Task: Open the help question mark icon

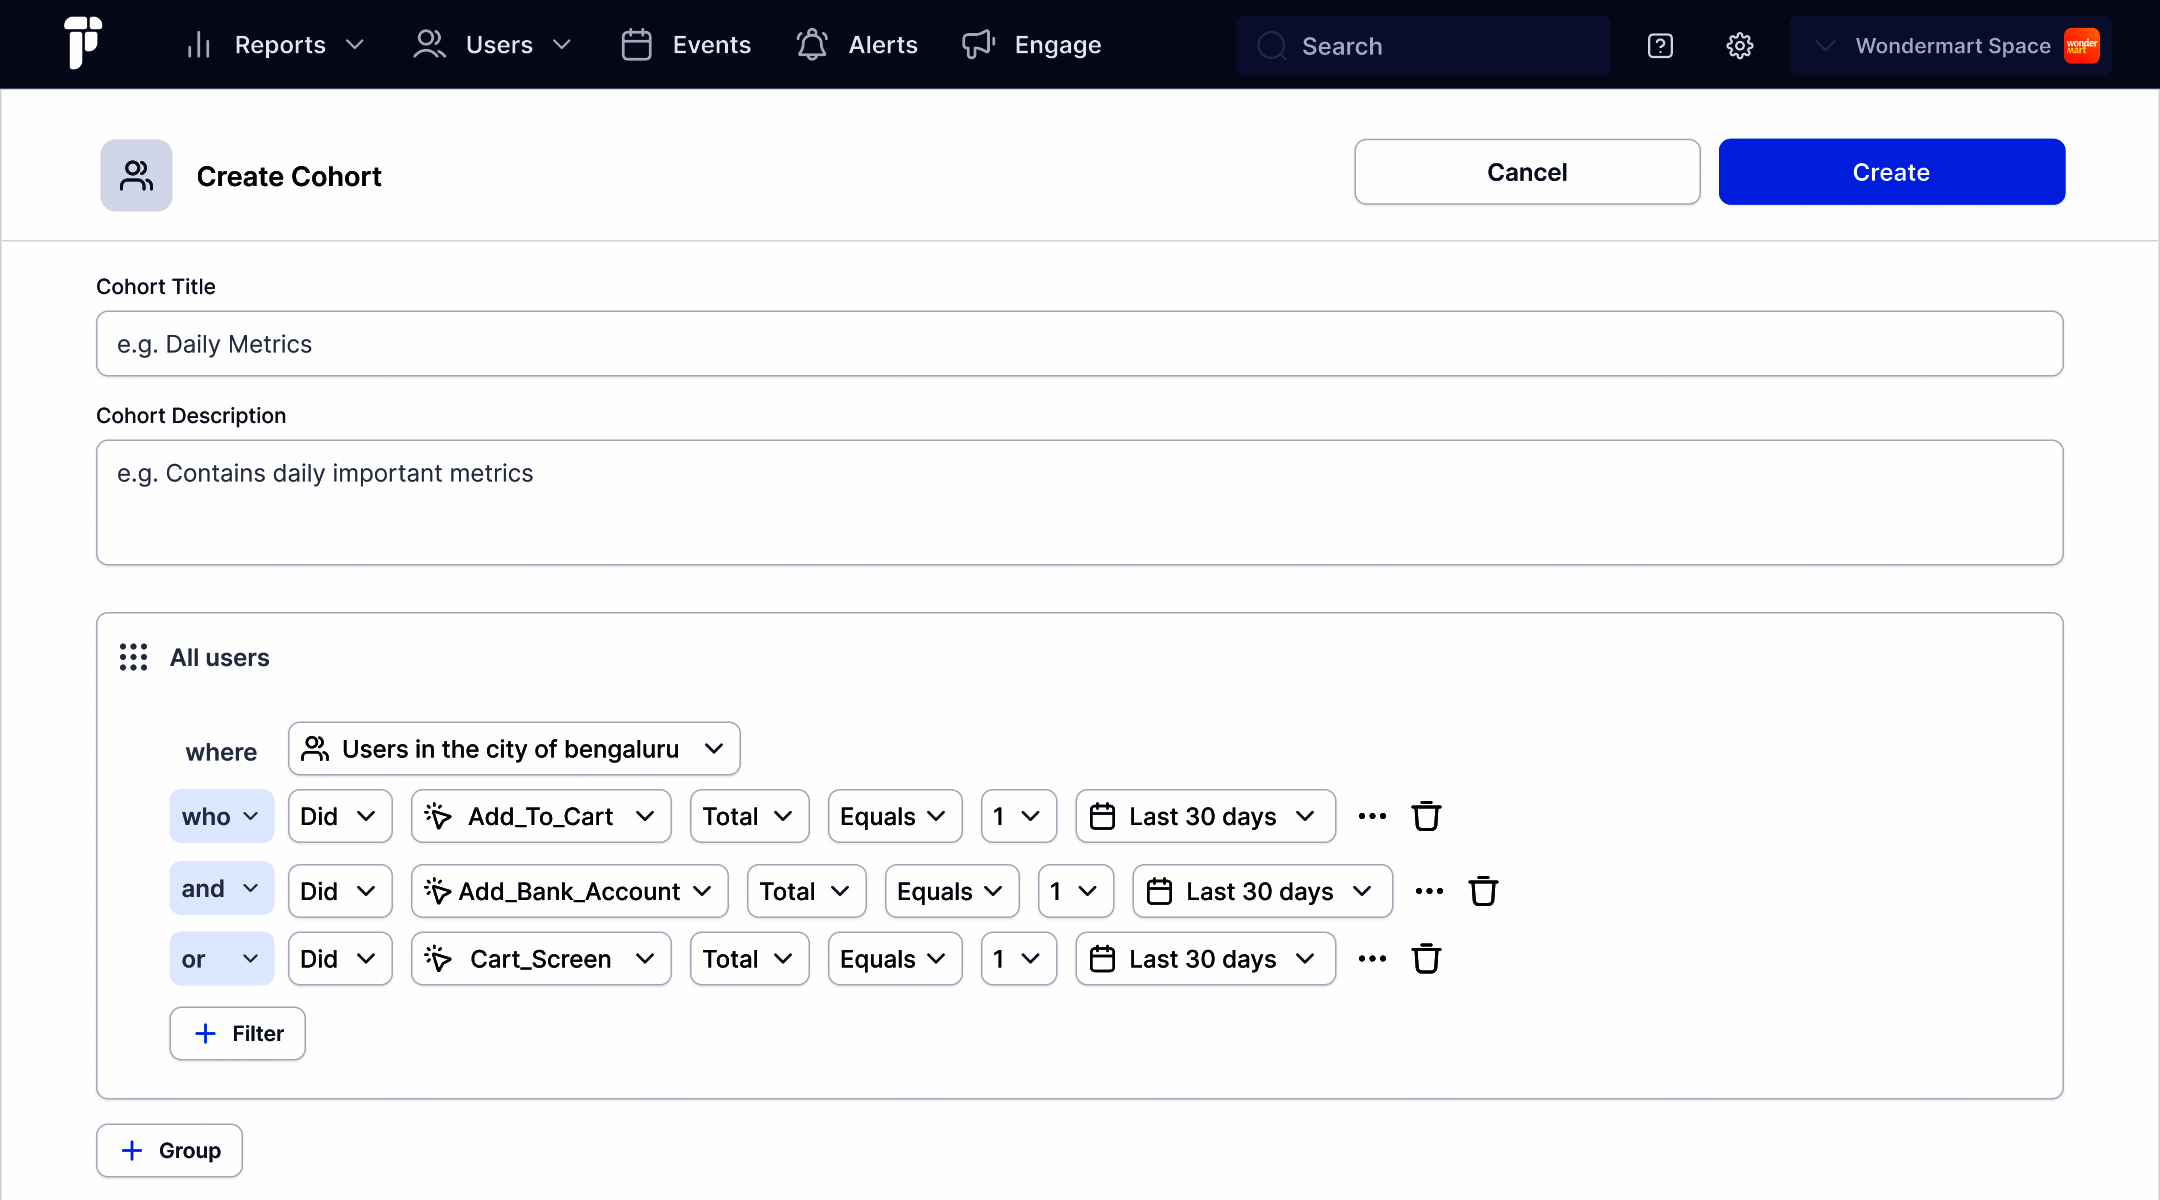Action: pyautogui.click(x=1660, y=46)
